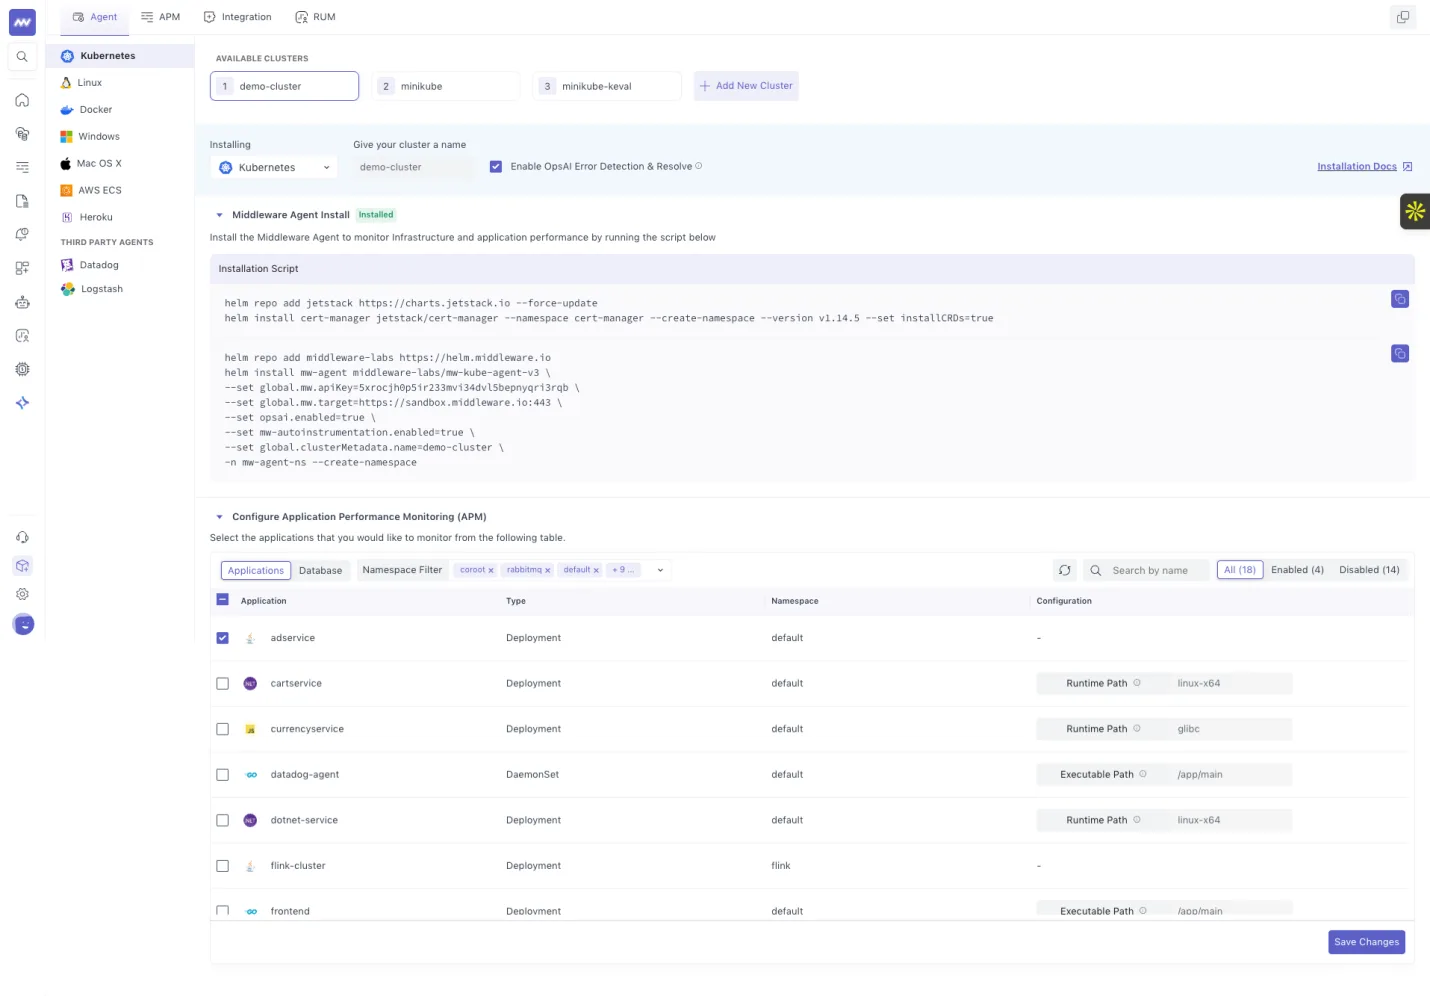Switch to the APM tab

coord(161,17)
